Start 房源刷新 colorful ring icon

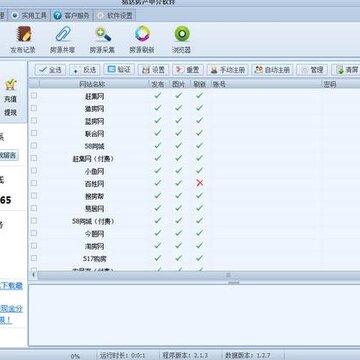[x=142, y=34]
